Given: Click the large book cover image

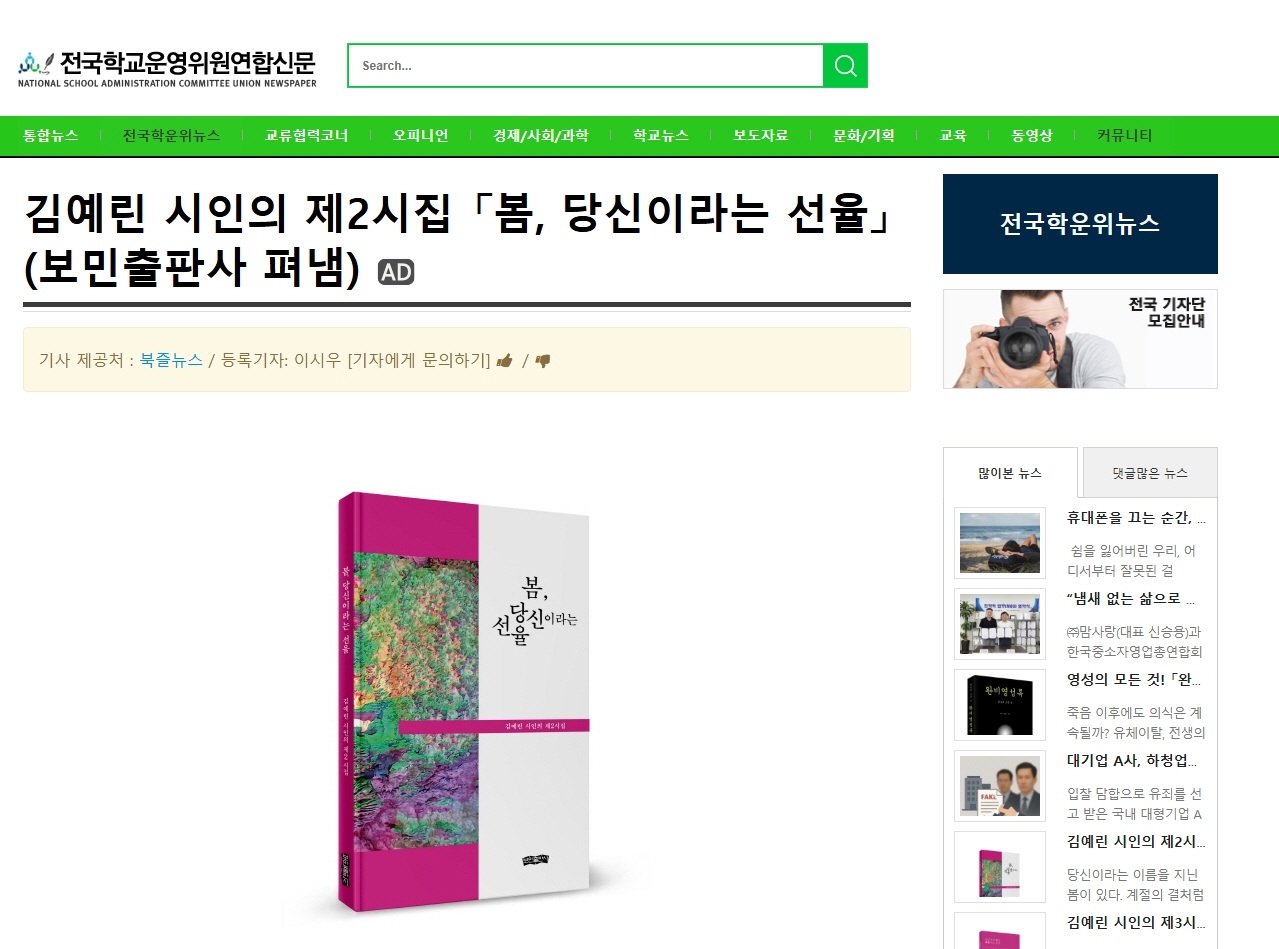Looking at the screenshot, I should coord(465,701).
